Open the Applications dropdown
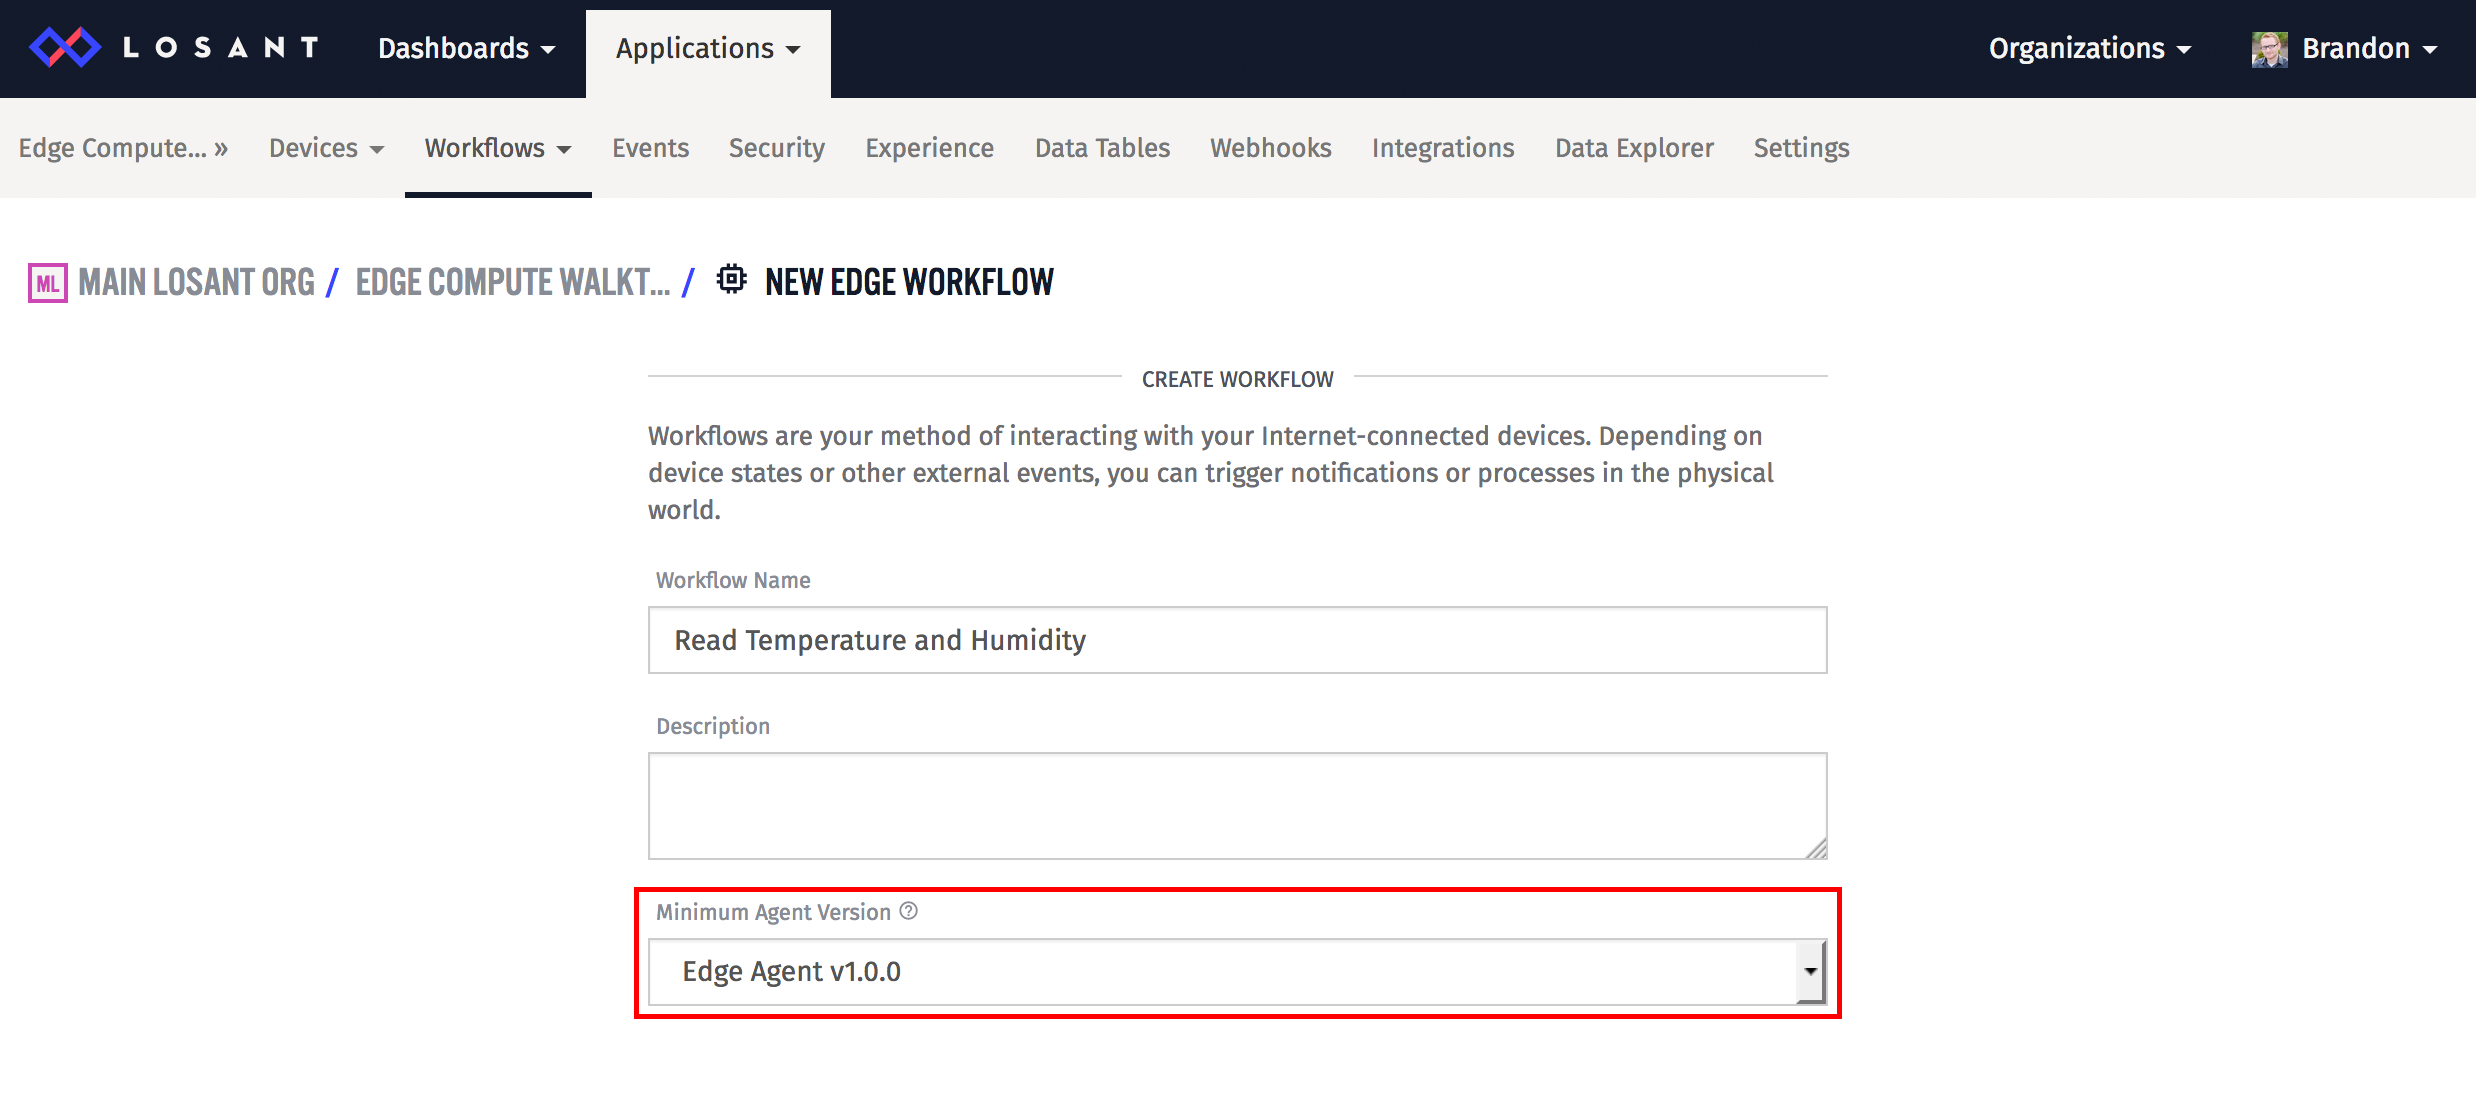Image resolution: width=2476 pixels, height=1110 pixels. point(707,48)
